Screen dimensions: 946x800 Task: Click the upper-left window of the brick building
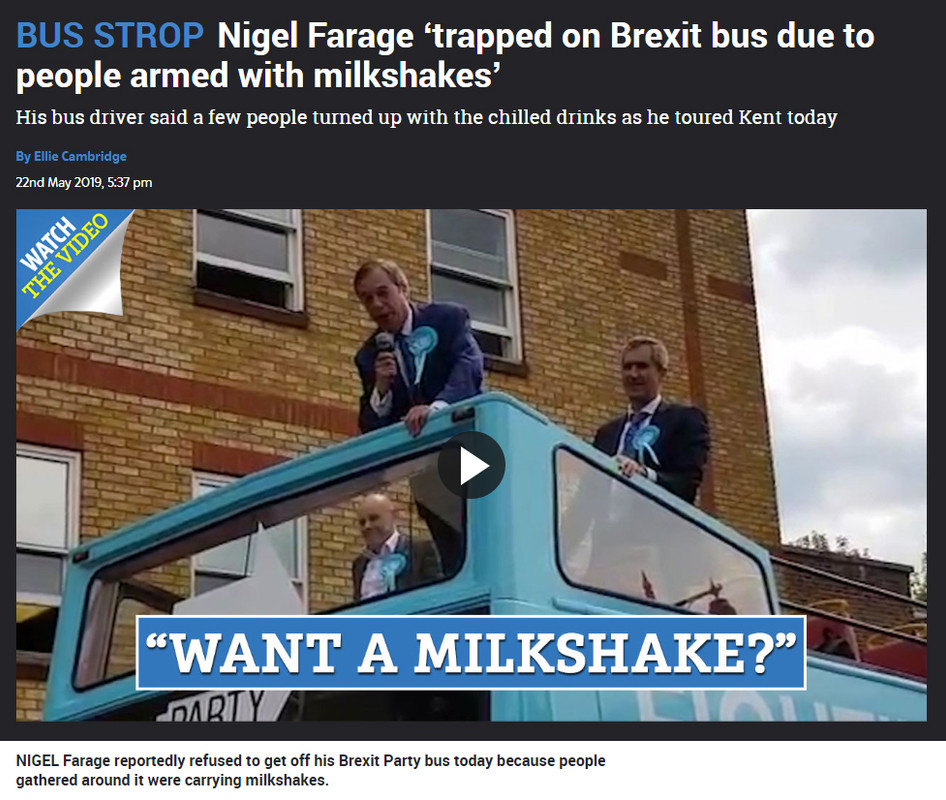pyautogui.click(x=248, y=259)
